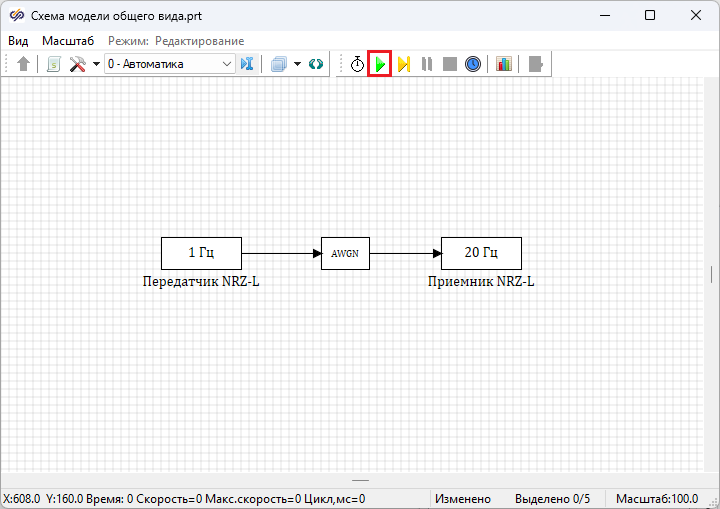Open the bar chart graphs icon
This screenshot has height=509, width=720.
click(x=504, y=64)
